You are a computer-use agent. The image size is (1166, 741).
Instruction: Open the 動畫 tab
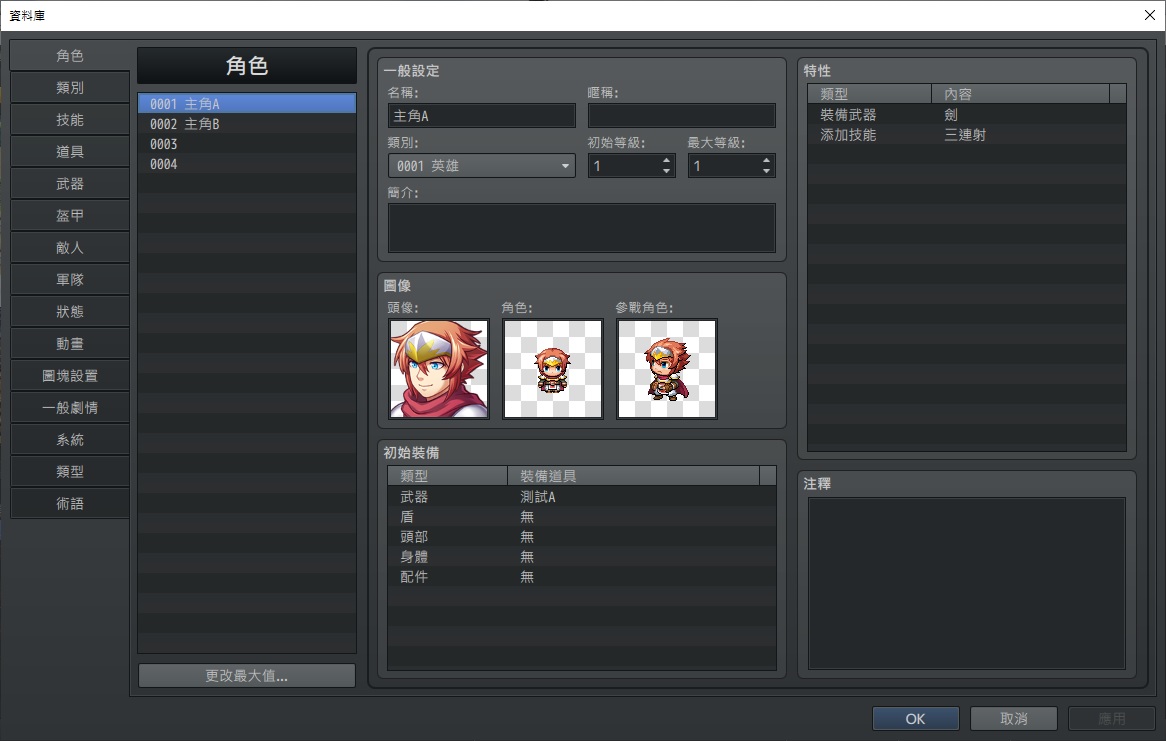[x=70, y=344]
